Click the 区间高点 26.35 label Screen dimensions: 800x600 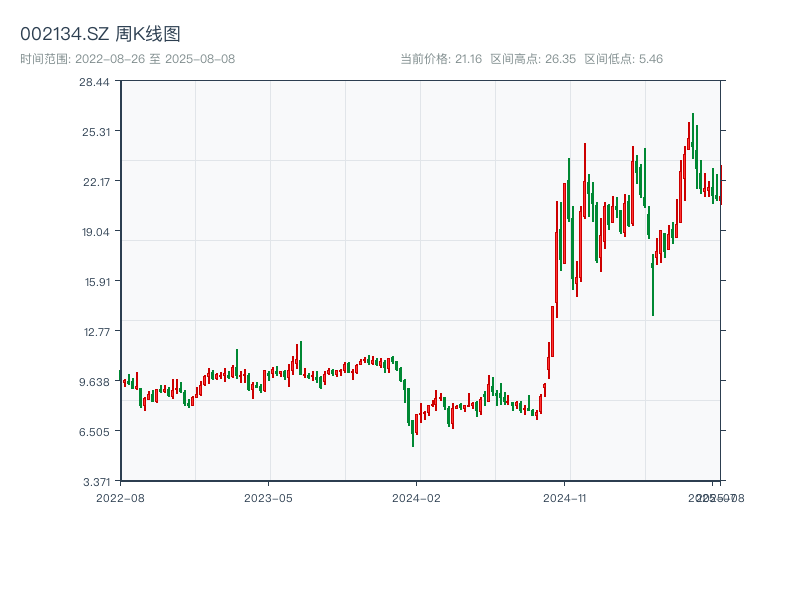pyautogui.click(x=533, y=59)
